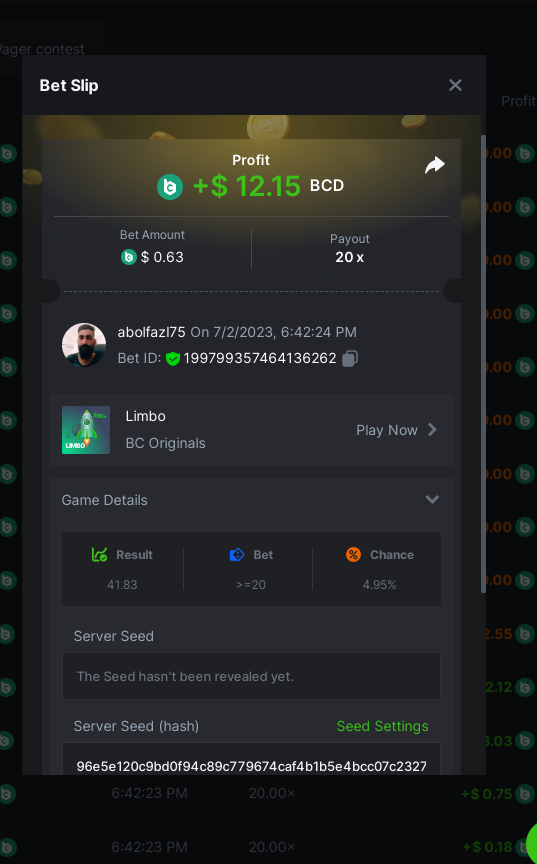Open Limbo via Play Now chevron
The width and height of the screenshot is (537, 864).
(432, 430)
